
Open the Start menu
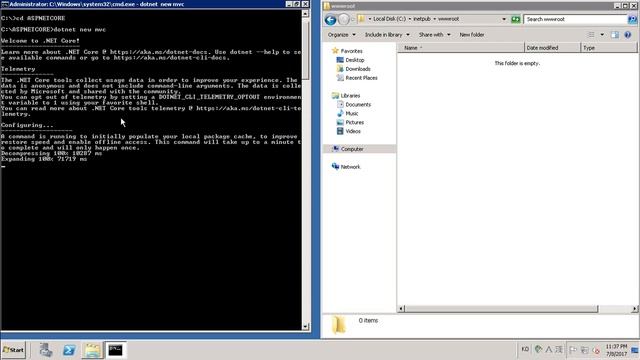coord(13,350)
